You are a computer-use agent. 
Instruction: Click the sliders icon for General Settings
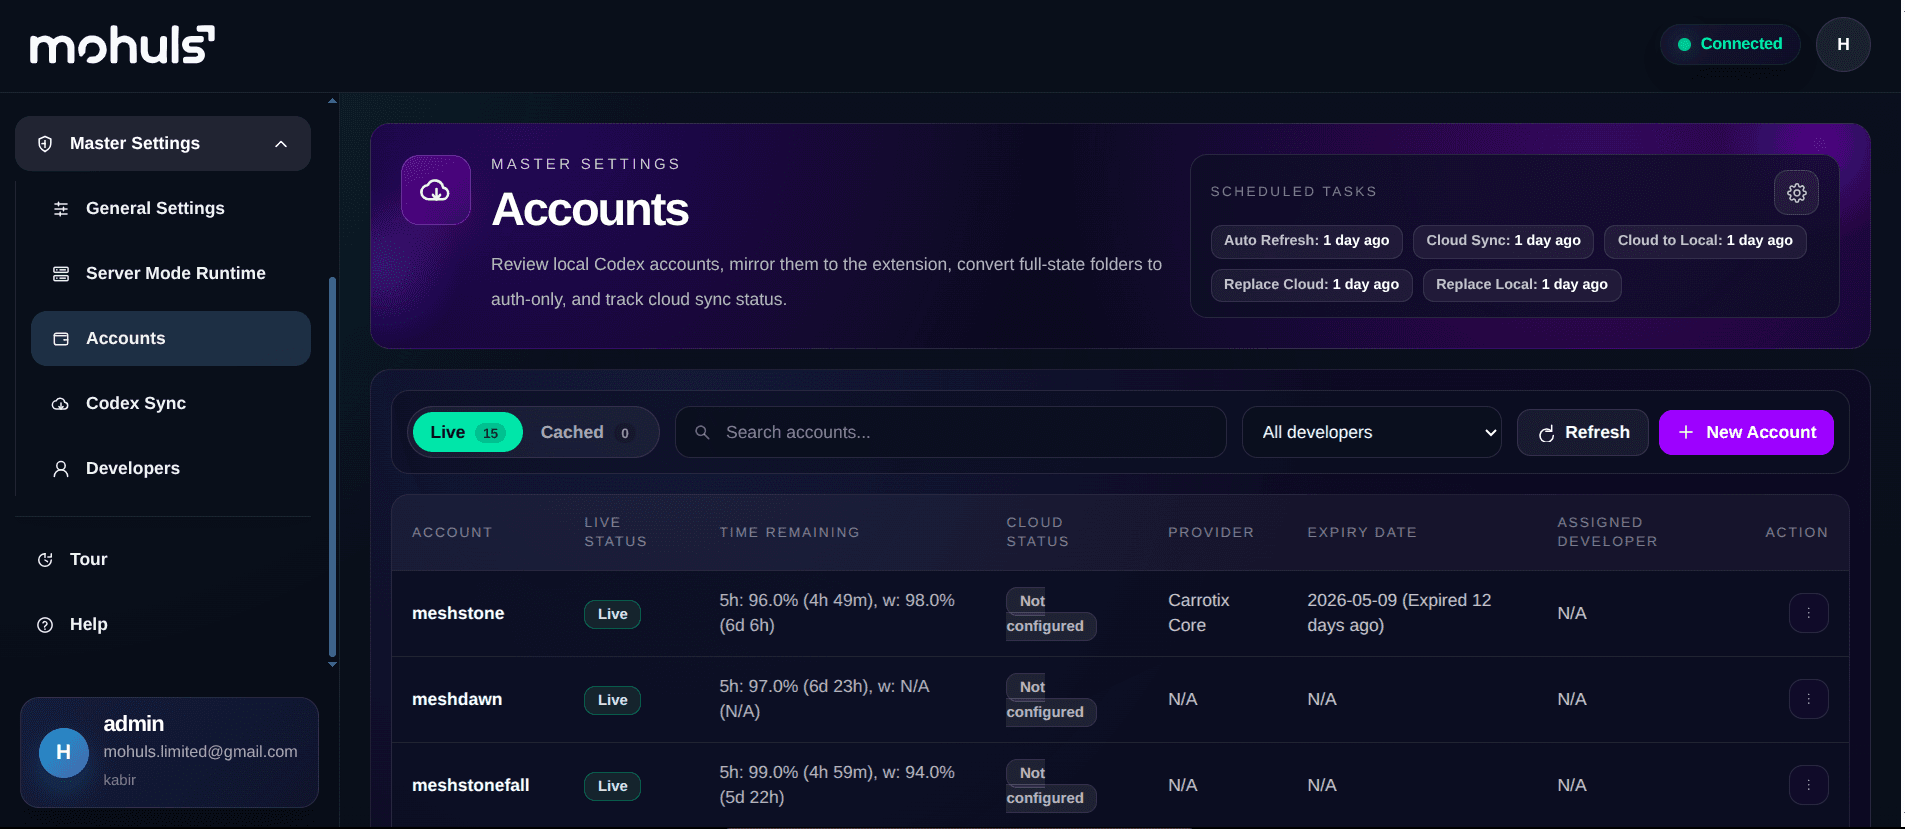61,209
